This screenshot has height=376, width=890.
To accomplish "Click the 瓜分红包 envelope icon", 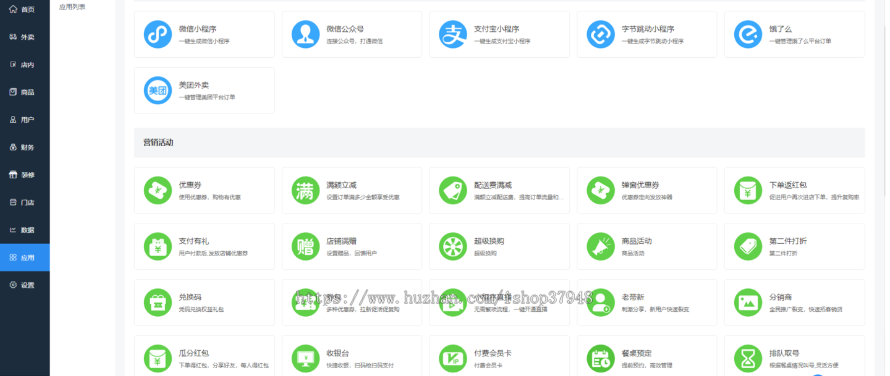I will click(158, 358).
